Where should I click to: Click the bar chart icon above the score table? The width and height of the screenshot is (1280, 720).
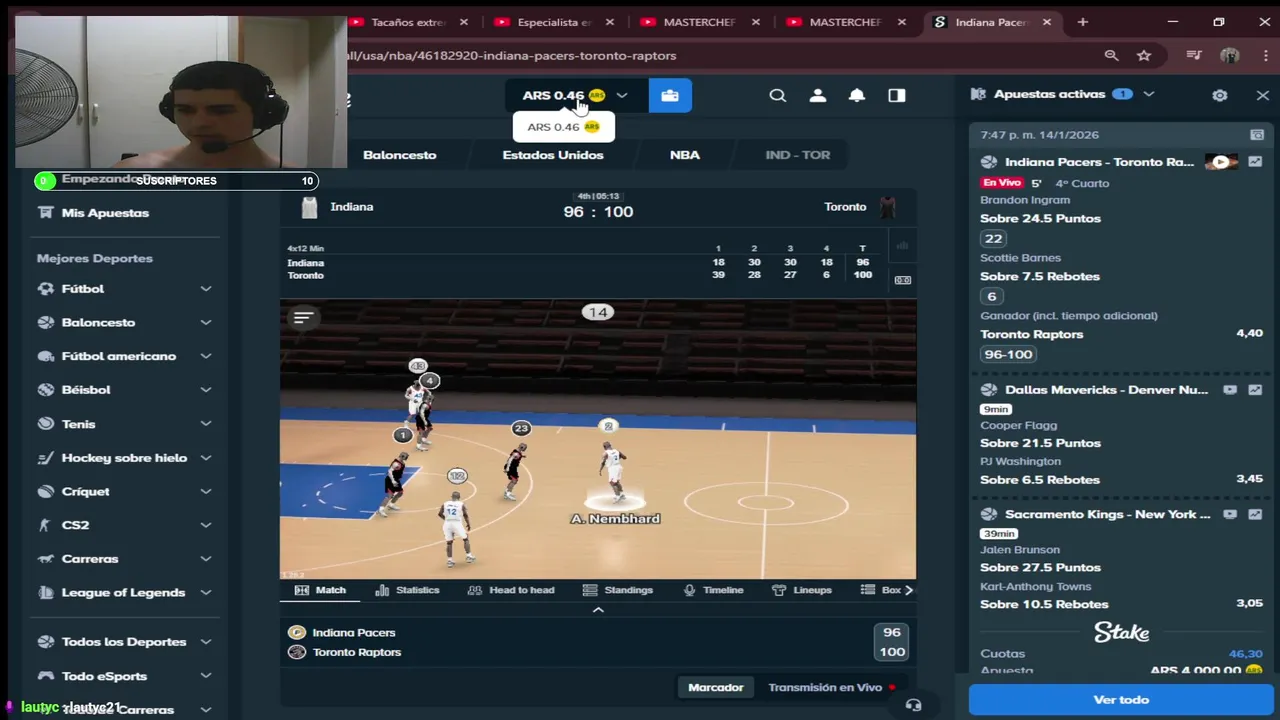[902, 246]
